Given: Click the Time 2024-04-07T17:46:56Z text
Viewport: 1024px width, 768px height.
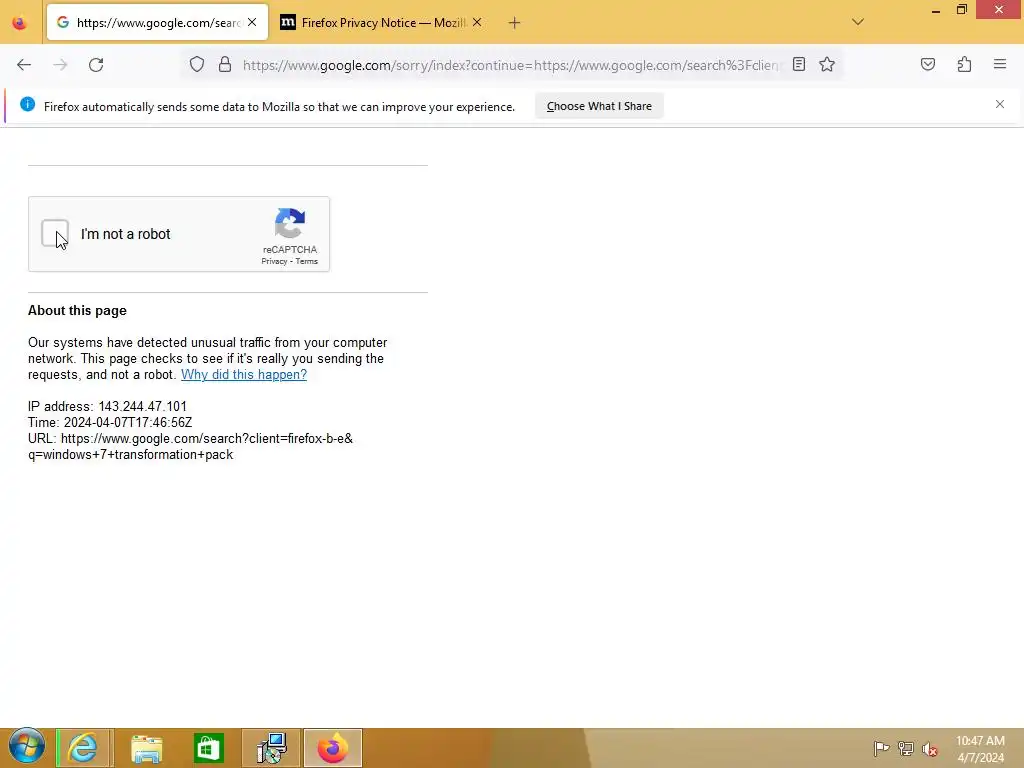Looking at the screenshot, I should [x=110, y=423].
